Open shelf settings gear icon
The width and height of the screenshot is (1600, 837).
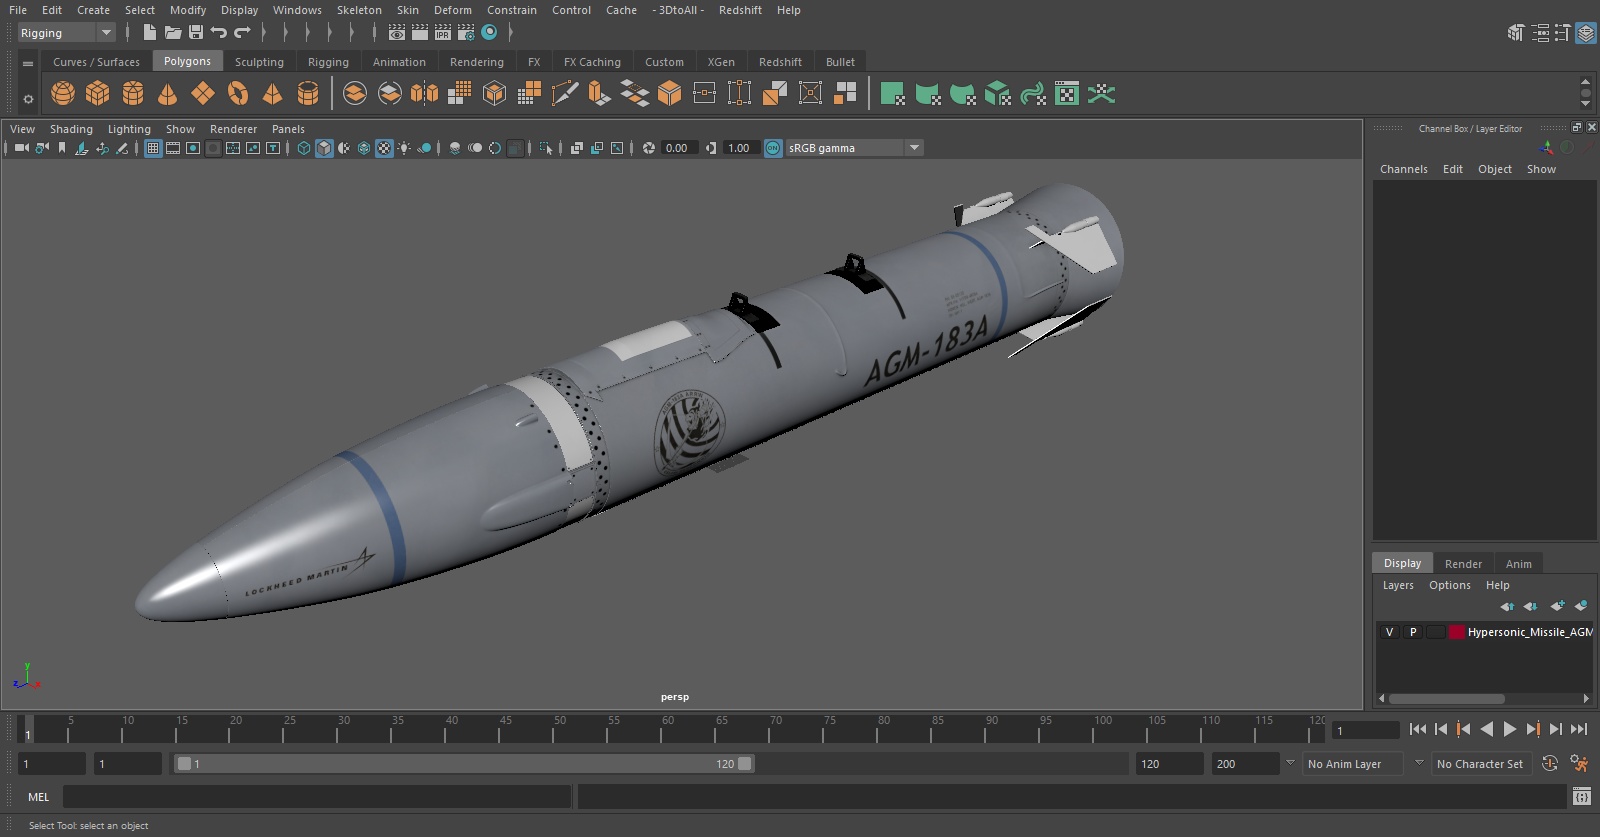coord(28,99)
